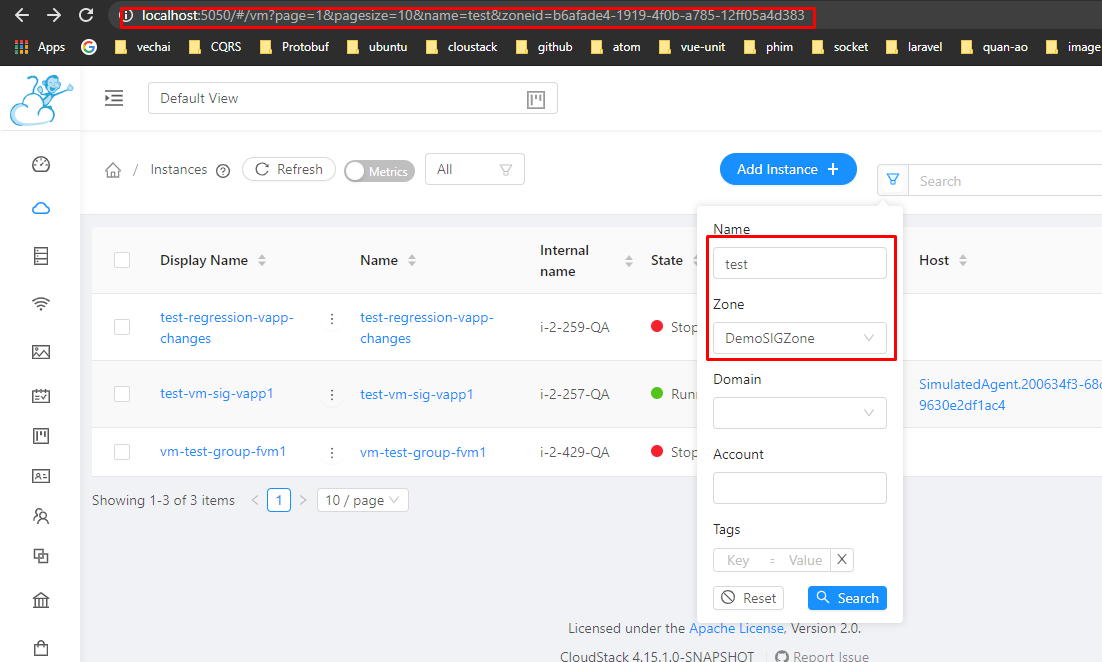Open the Roles ID-card sidebar icon

tap(41, 476)
